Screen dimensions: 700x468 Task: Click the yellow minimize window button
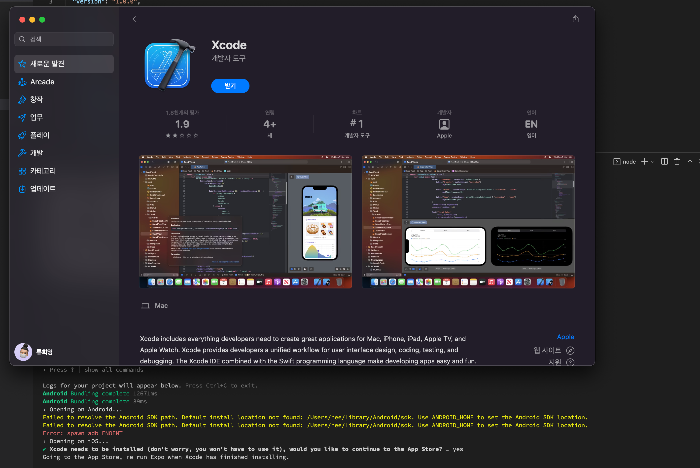click(x=32, y=20)
